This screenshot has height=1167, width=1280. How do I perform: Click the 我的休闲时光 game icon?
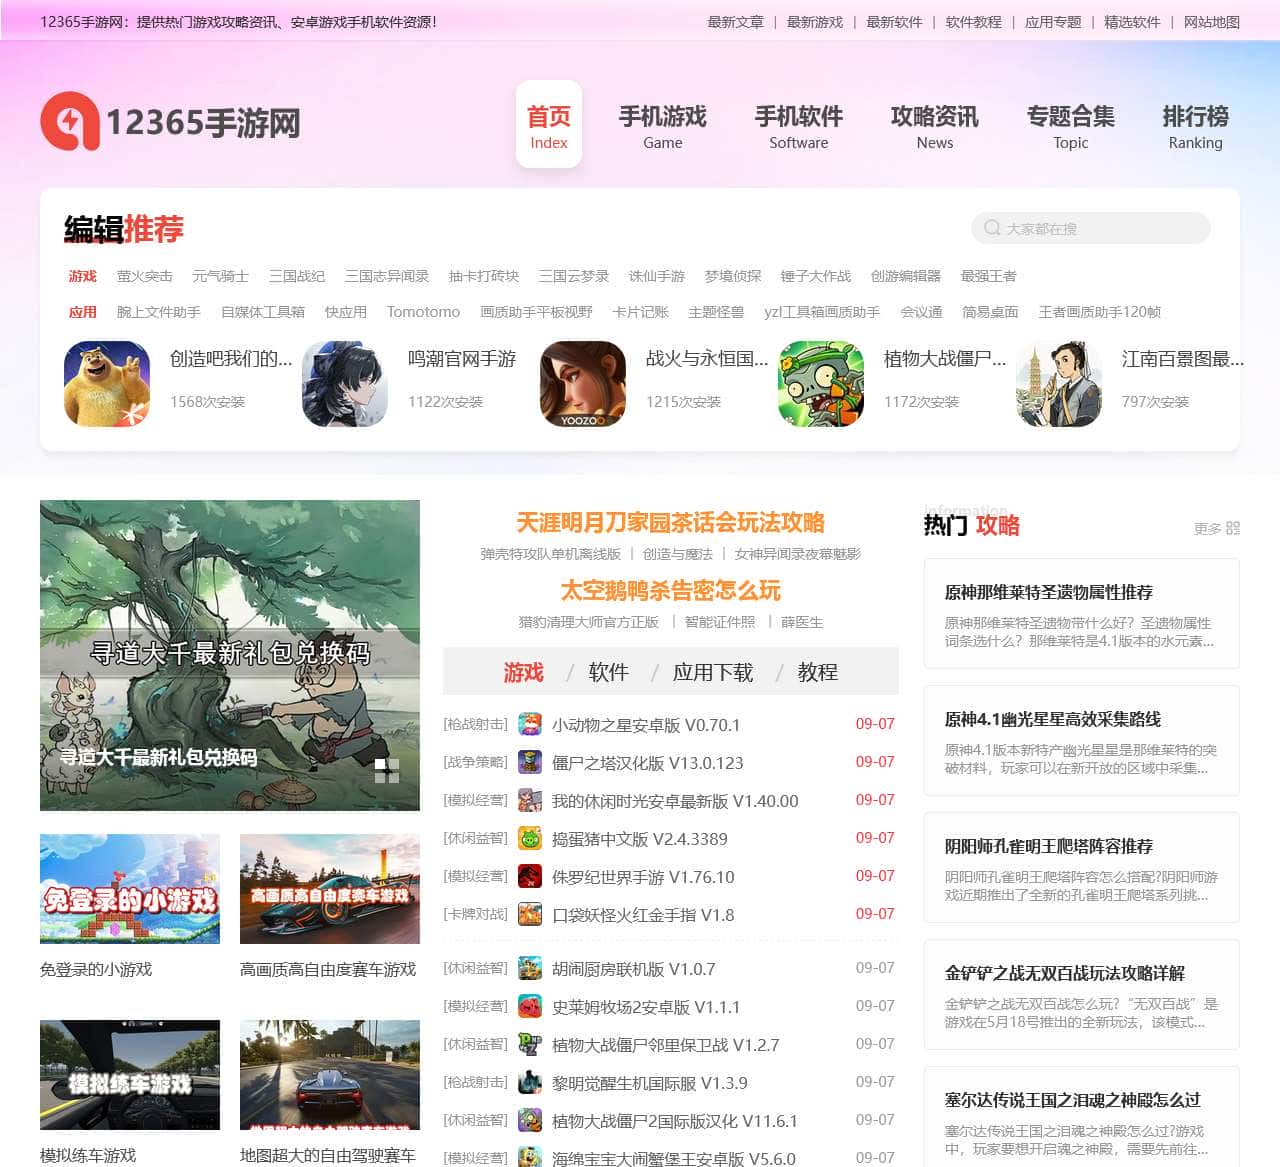point(530,800)
